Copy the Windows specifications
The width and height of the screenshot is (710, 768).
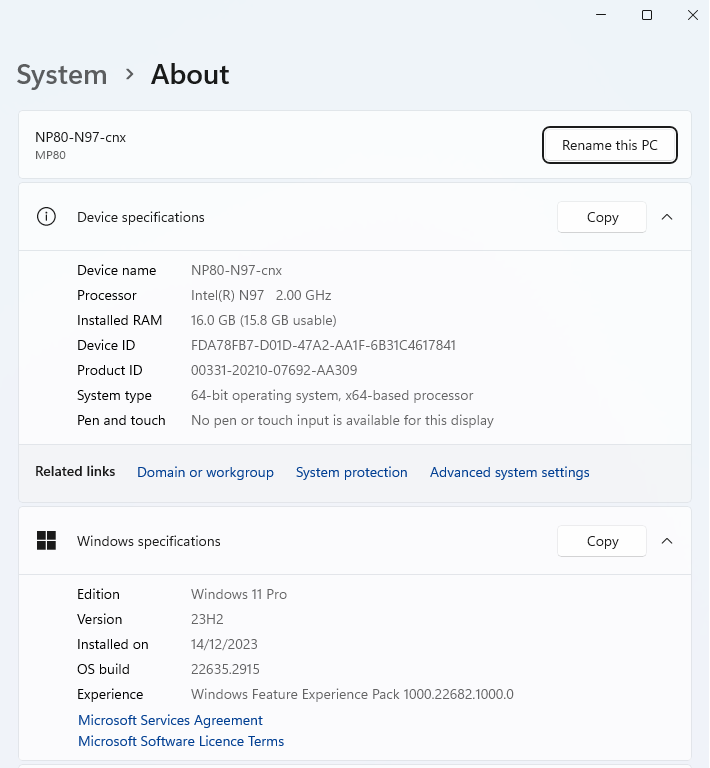coord(602,541)
